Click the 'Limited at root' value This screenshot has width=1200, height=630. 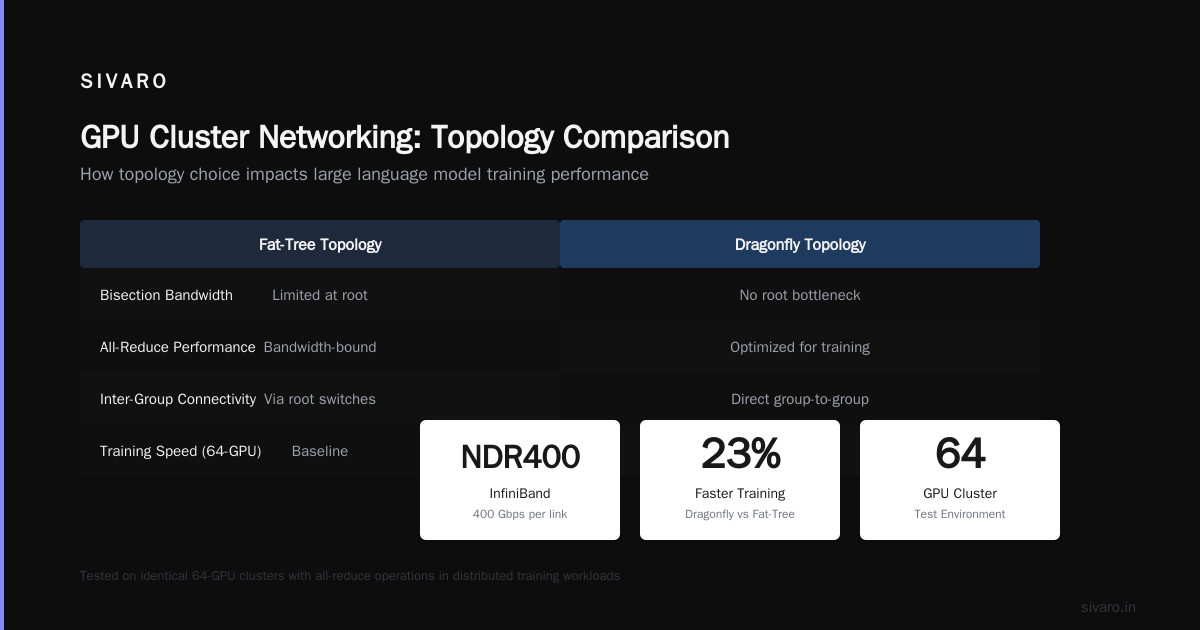(x=320, y=295)
